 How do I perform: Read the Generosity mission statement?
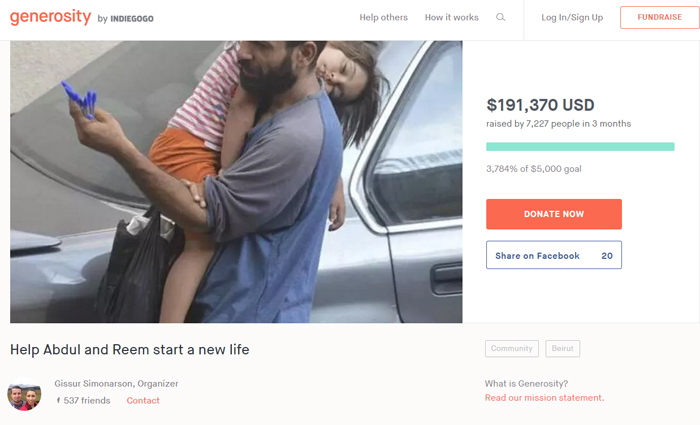pos(544,398)
